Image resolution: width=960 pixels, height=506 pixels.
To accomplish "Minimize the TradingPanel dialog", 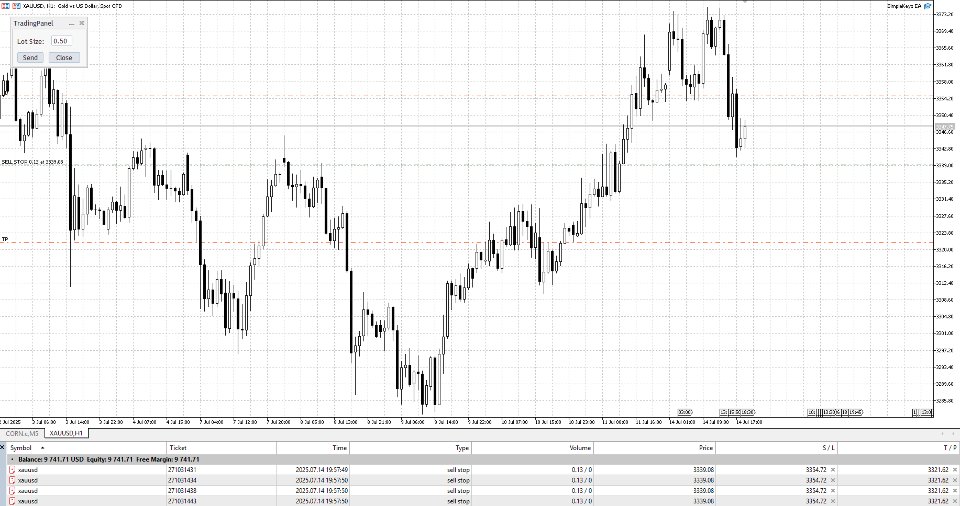I will click(71, 23).
